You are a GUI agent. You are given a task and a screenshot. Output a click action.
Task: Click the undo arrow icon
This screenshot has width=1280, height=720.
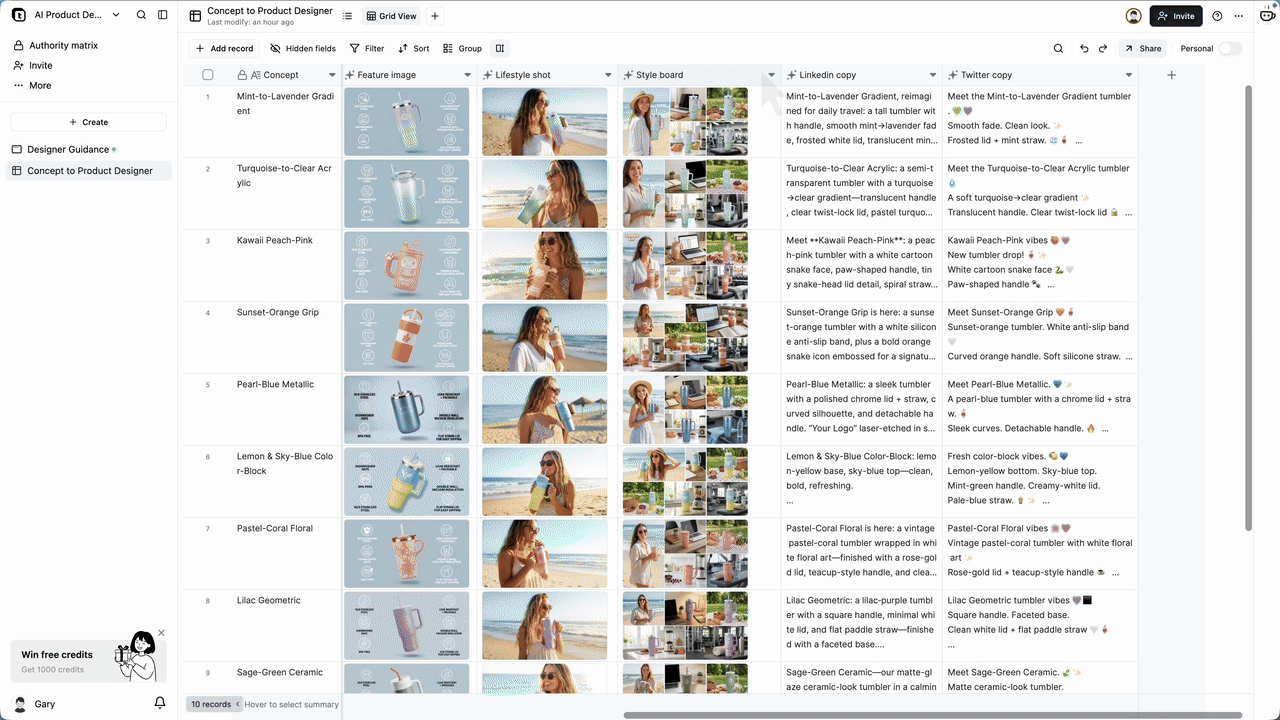coord(1084,48)
